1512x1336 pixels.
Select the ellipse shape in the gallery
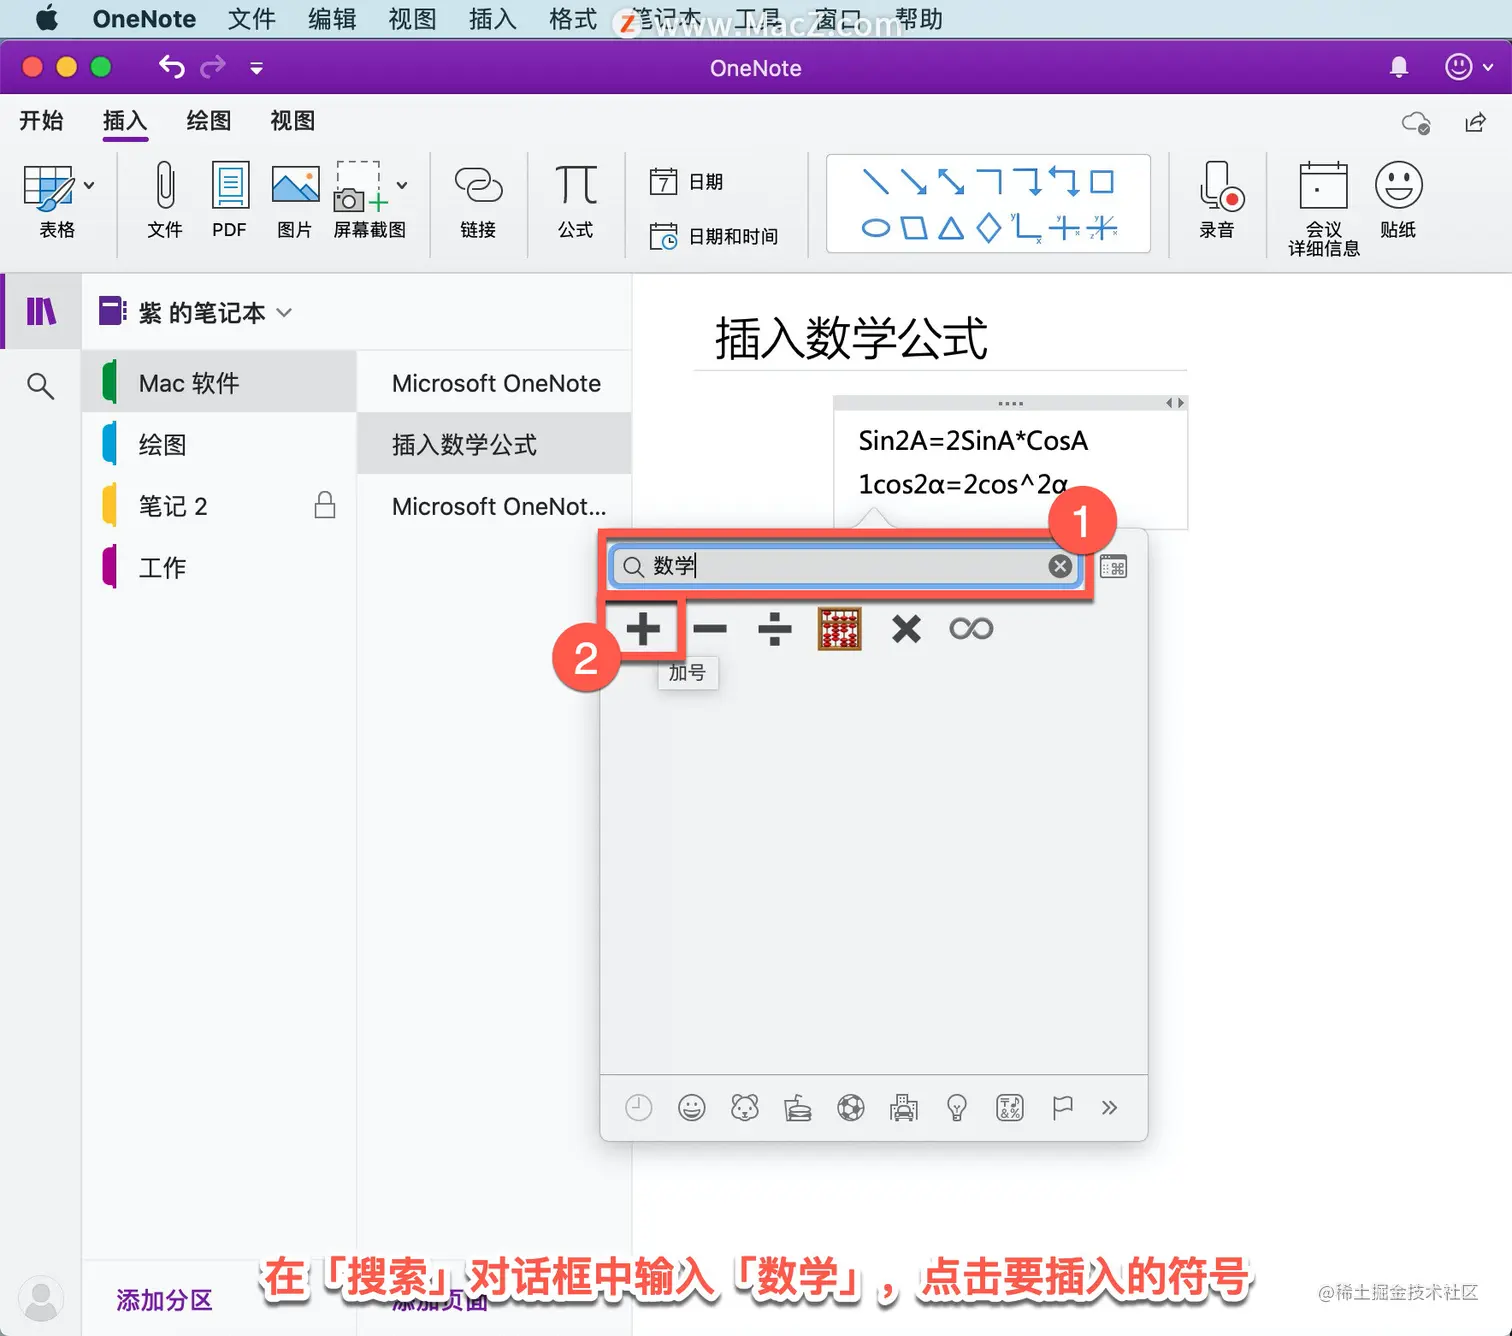876,228
